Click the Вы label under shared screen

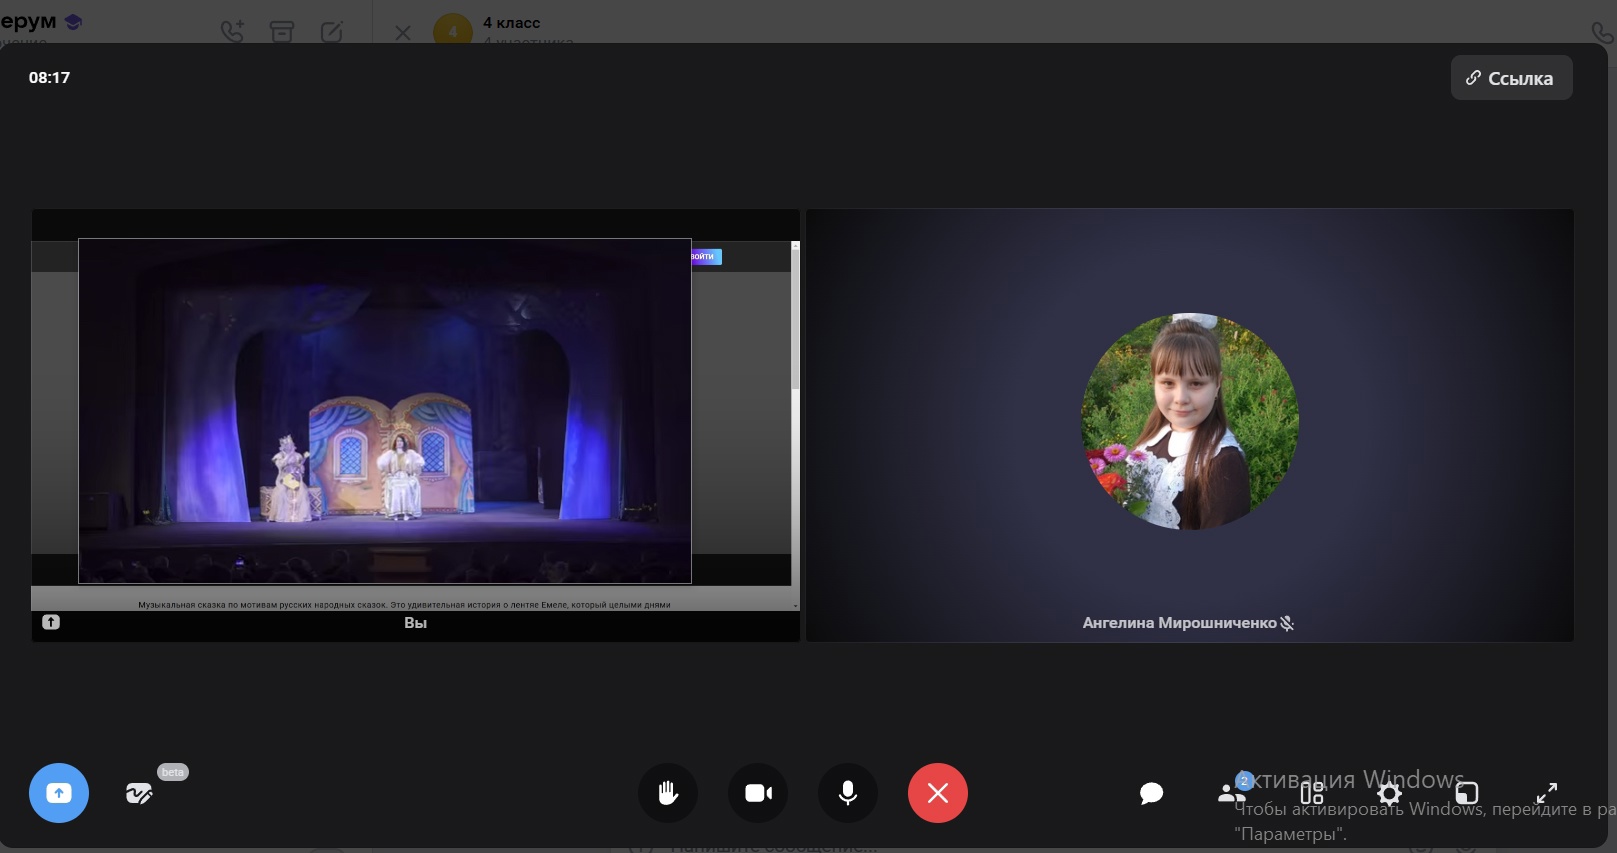click(x=415, y=623)
